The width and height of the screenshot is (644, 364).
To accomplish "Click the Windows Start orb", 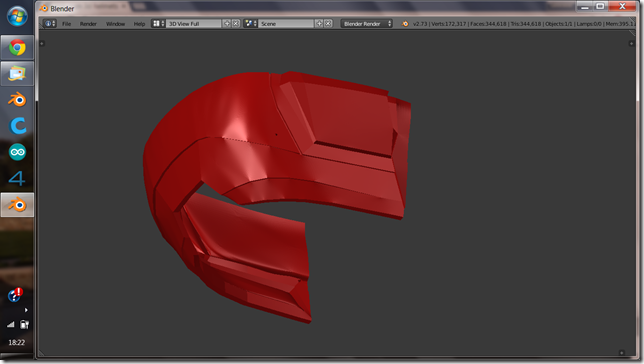I will point(17,16).
